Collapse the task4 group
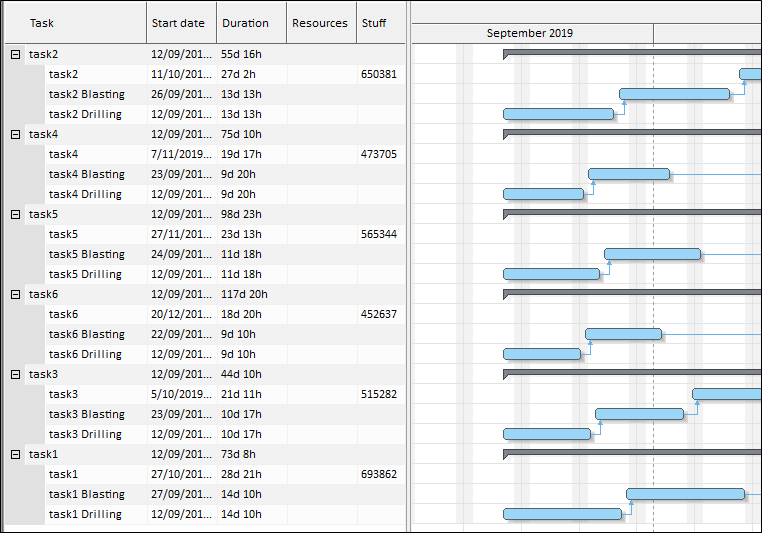This screenshot has width=762, height=533. [x=16, y=134]
